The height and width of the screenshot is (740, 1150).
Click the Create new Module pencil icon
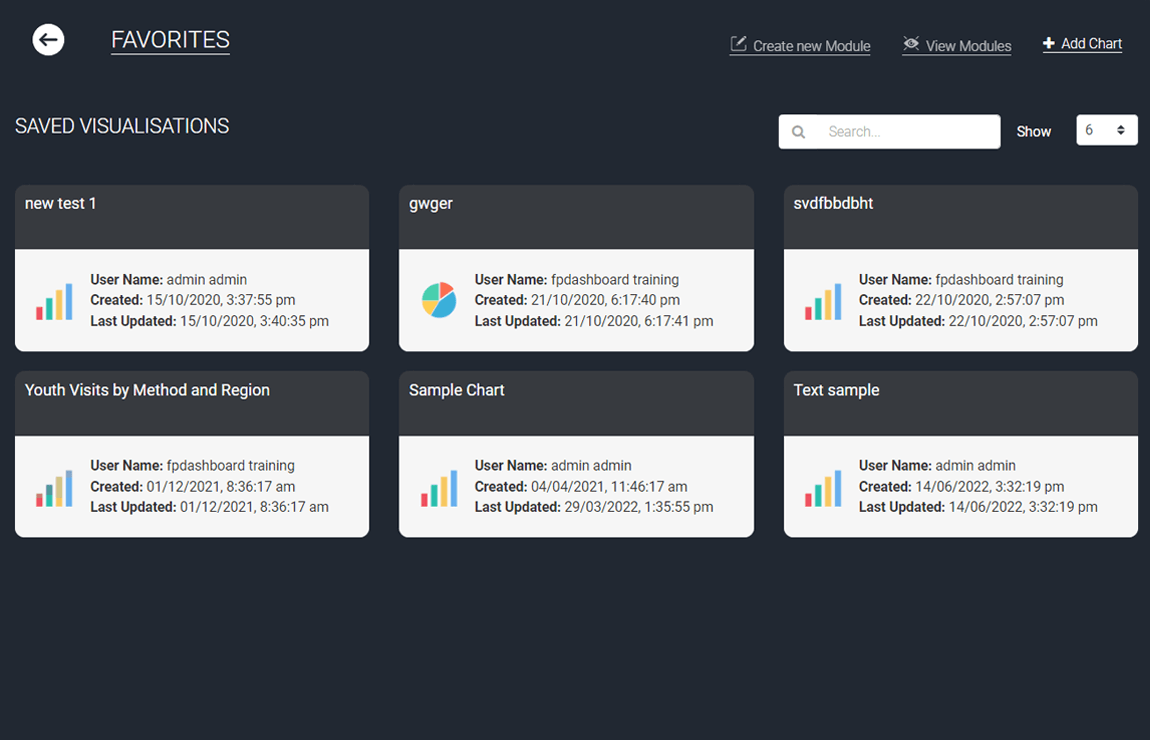coord(739,45)
